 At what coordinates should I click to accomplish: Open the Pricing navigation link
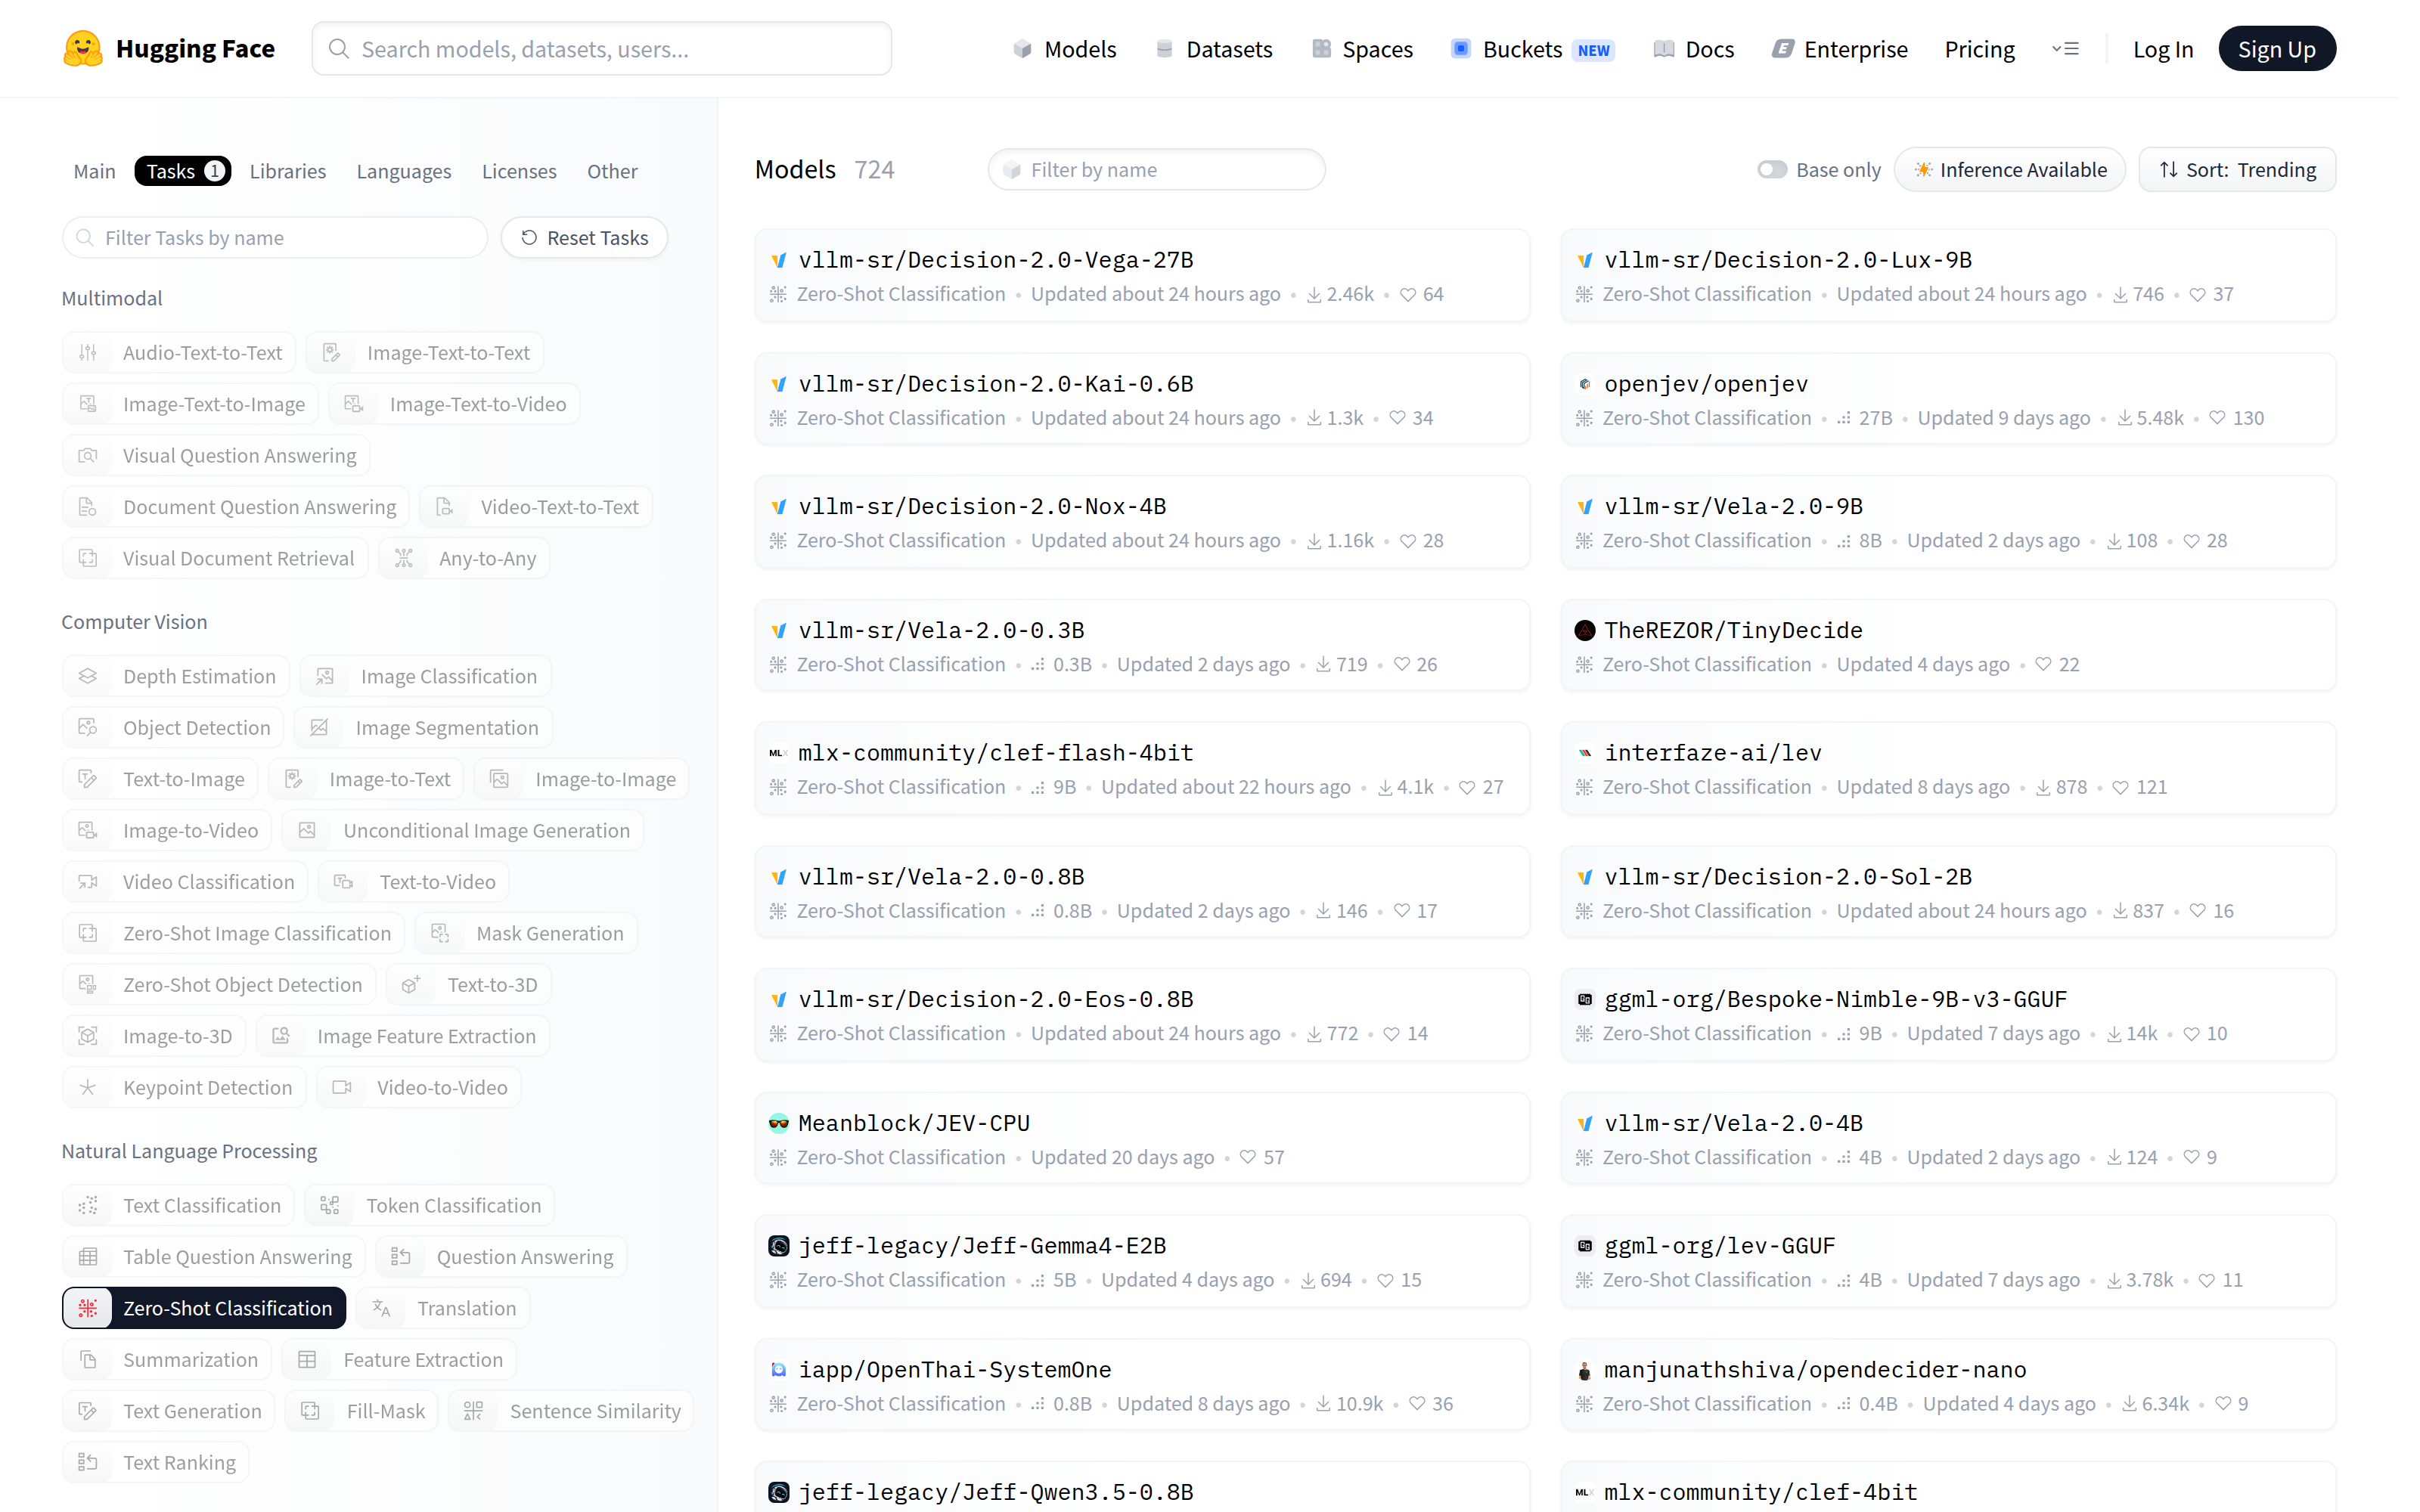pos(1979,49)
